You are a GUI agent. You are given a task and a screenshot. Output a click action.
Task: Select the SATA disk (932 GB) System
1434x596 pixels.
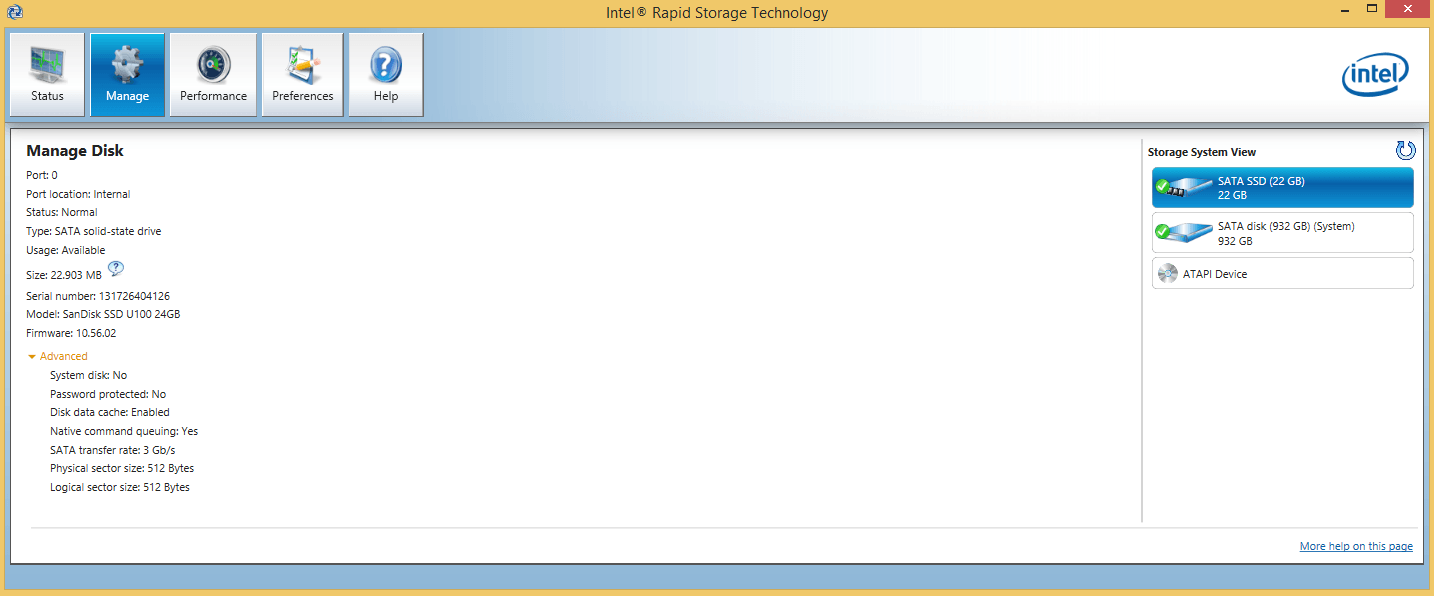point(1283,233)
